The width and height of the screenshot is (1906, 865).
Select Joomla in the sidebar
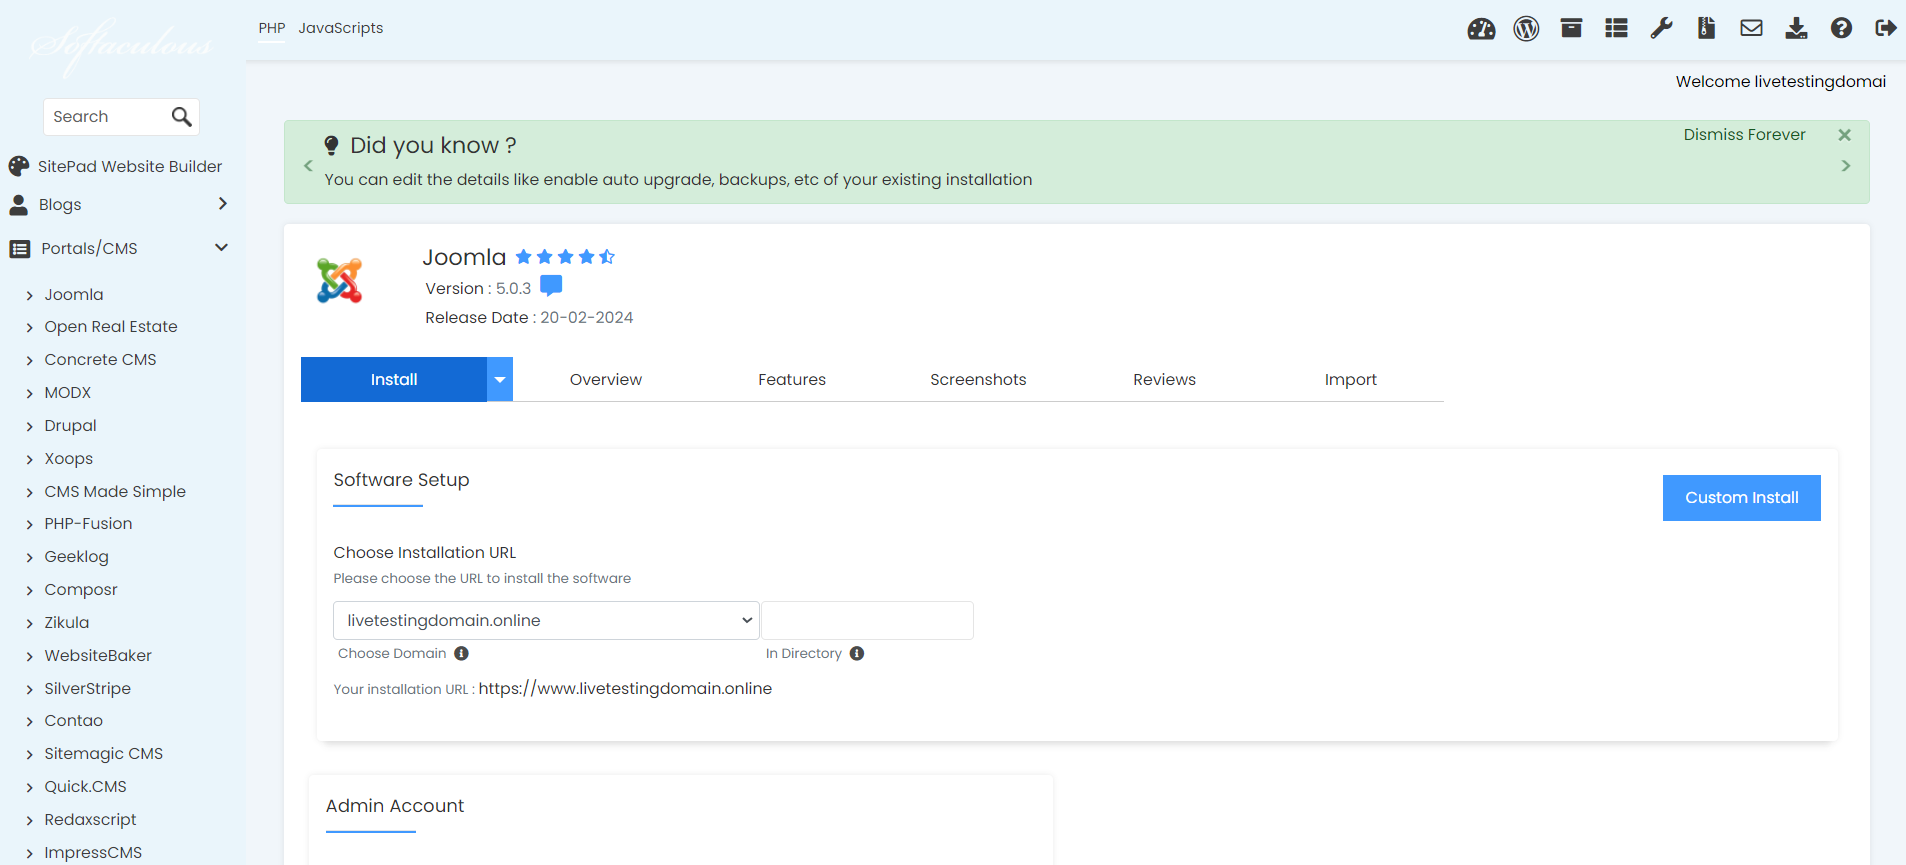[74, 295]
